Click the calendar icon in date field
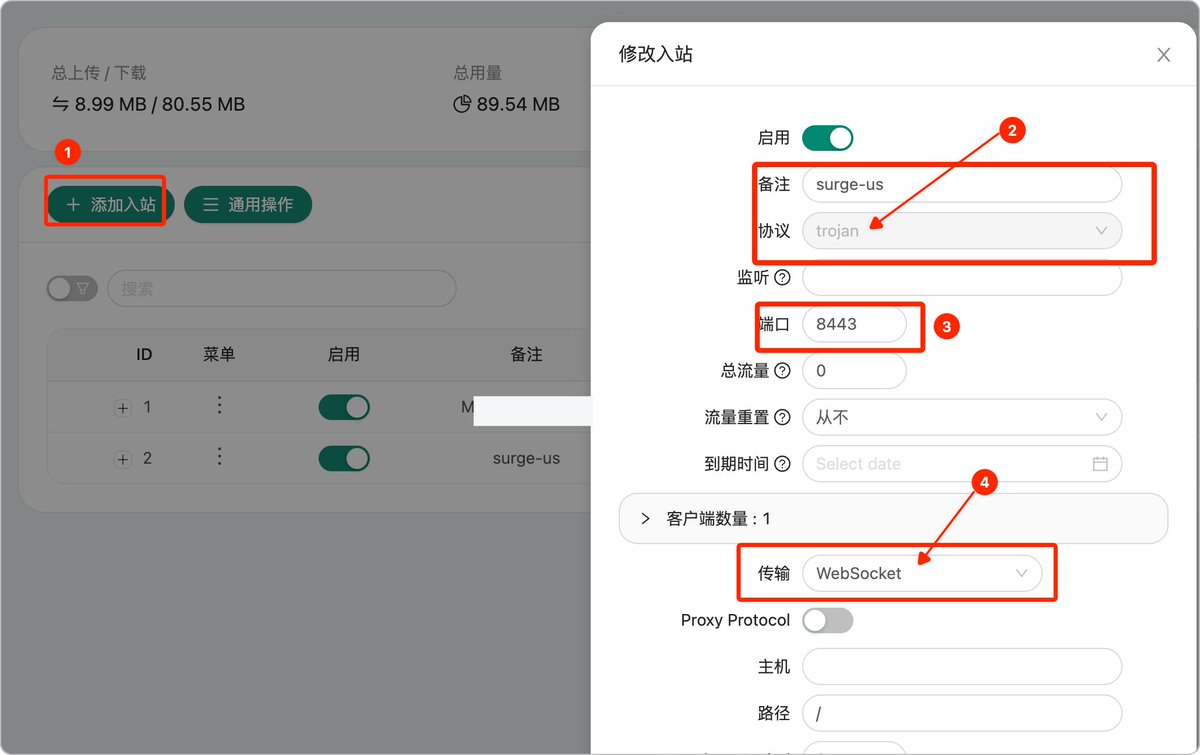The image size is (1200, 755). click(1100, 463)
